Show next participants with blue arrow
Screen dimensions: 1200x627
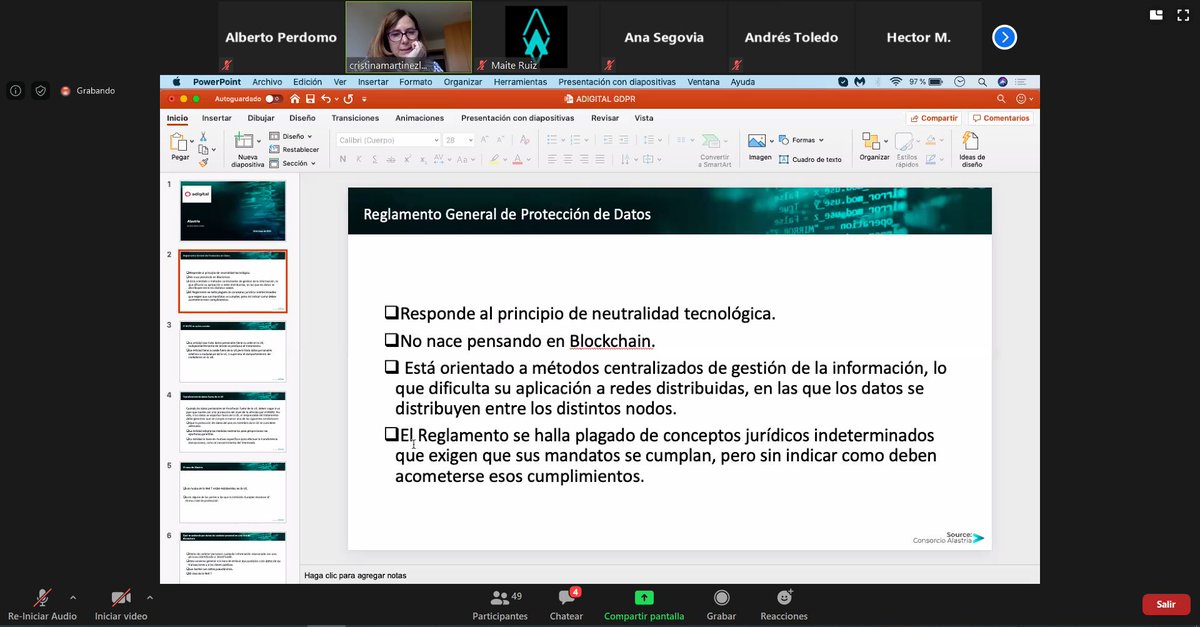click(1005, 37)
